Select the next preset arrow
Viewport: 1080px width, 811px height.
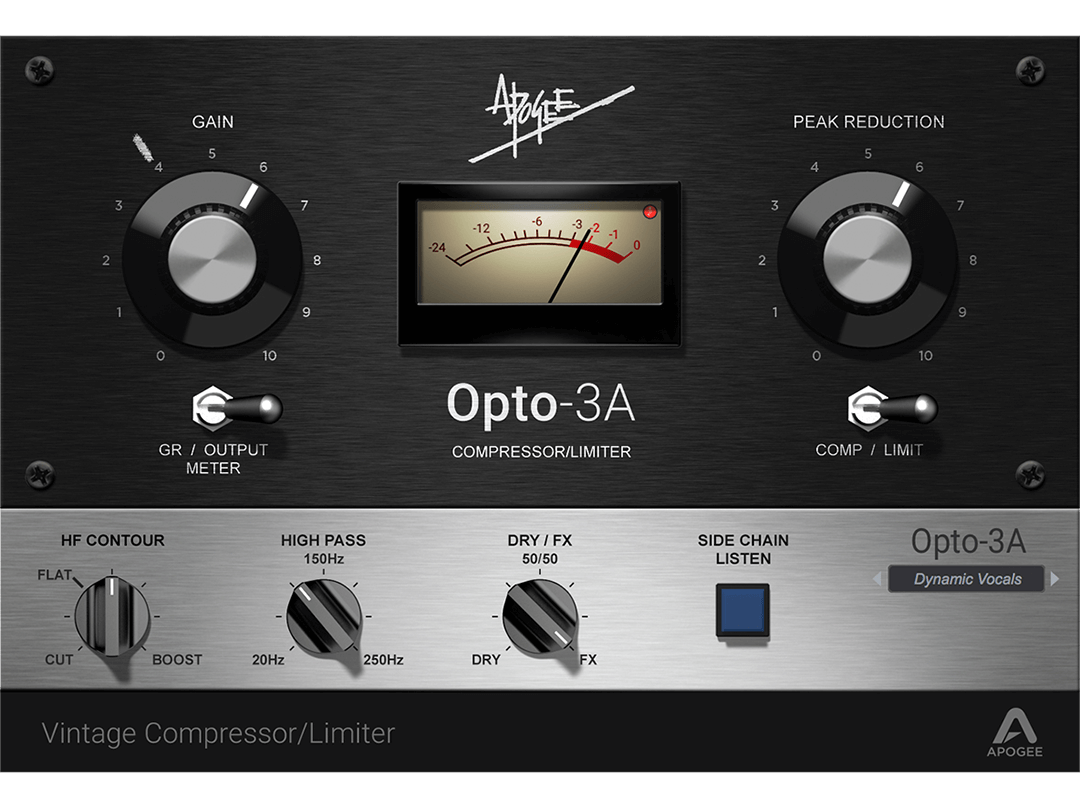[1055, 579]
